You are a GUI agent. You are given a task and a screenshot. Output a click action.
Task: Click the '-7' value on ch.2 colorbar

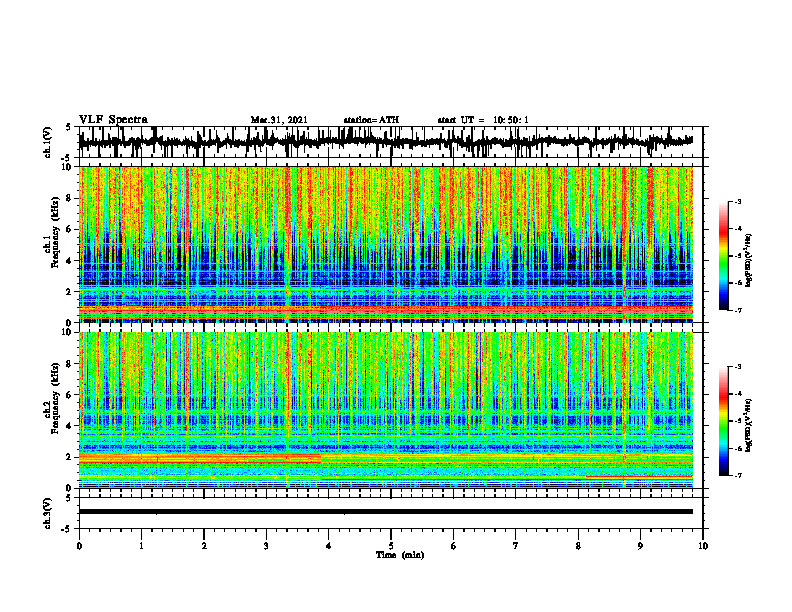(x=737, y=476)
